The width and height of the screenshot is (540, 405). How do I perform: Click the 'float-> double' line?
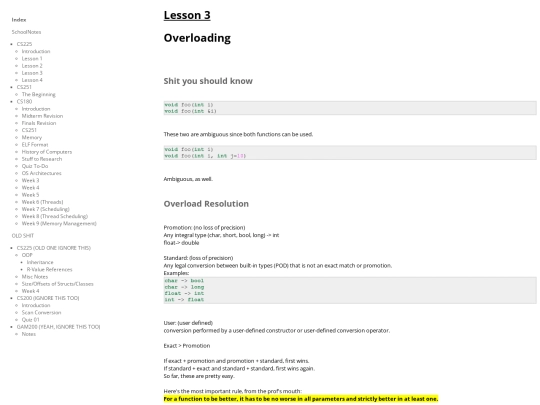(x=181, y=243)
